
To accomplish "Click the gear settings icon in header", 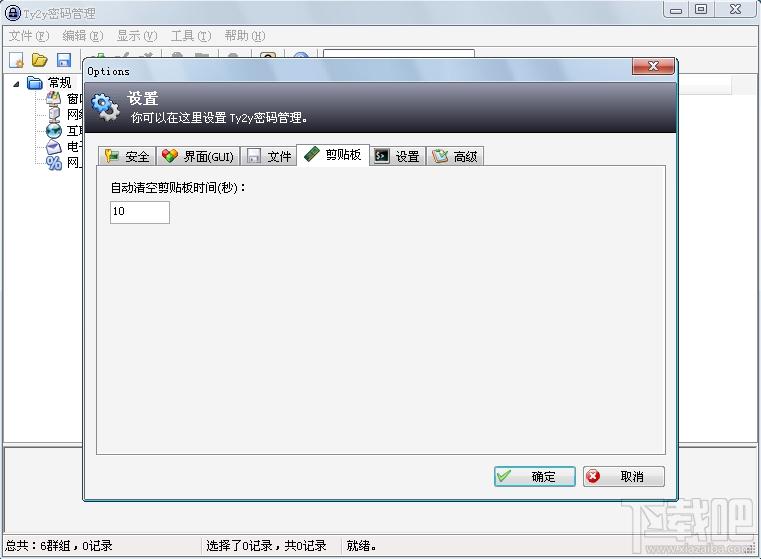I will (x=105, y=107).
